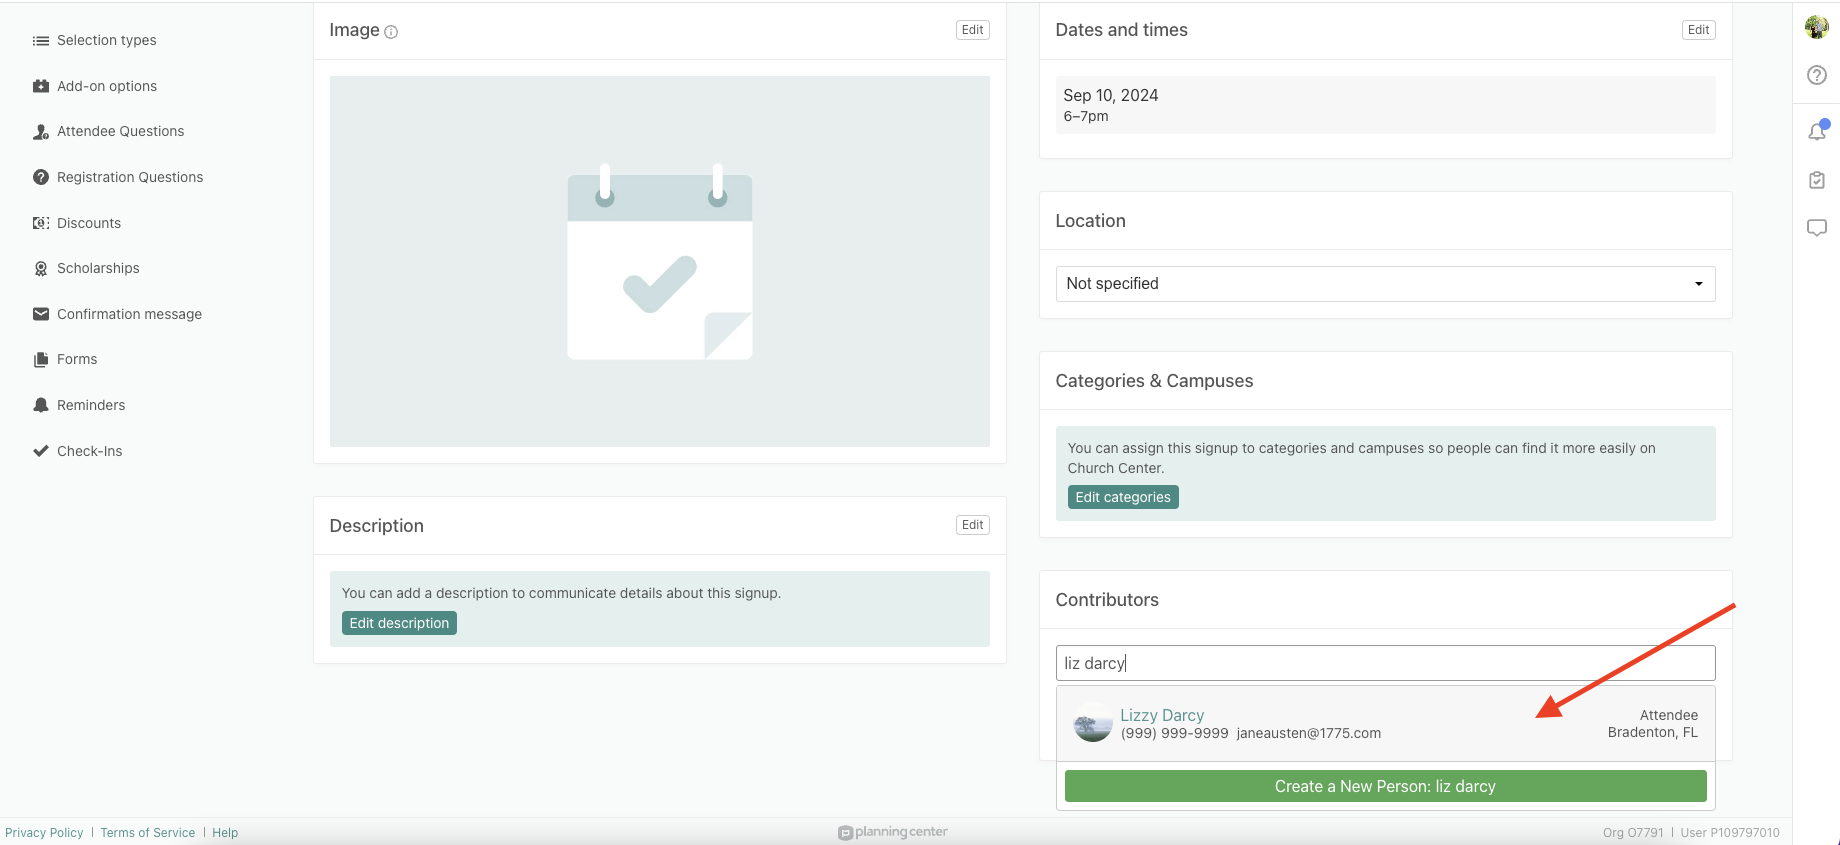Open the tasks clipboard icon
1840x845 pixels.
(1816, 180)
